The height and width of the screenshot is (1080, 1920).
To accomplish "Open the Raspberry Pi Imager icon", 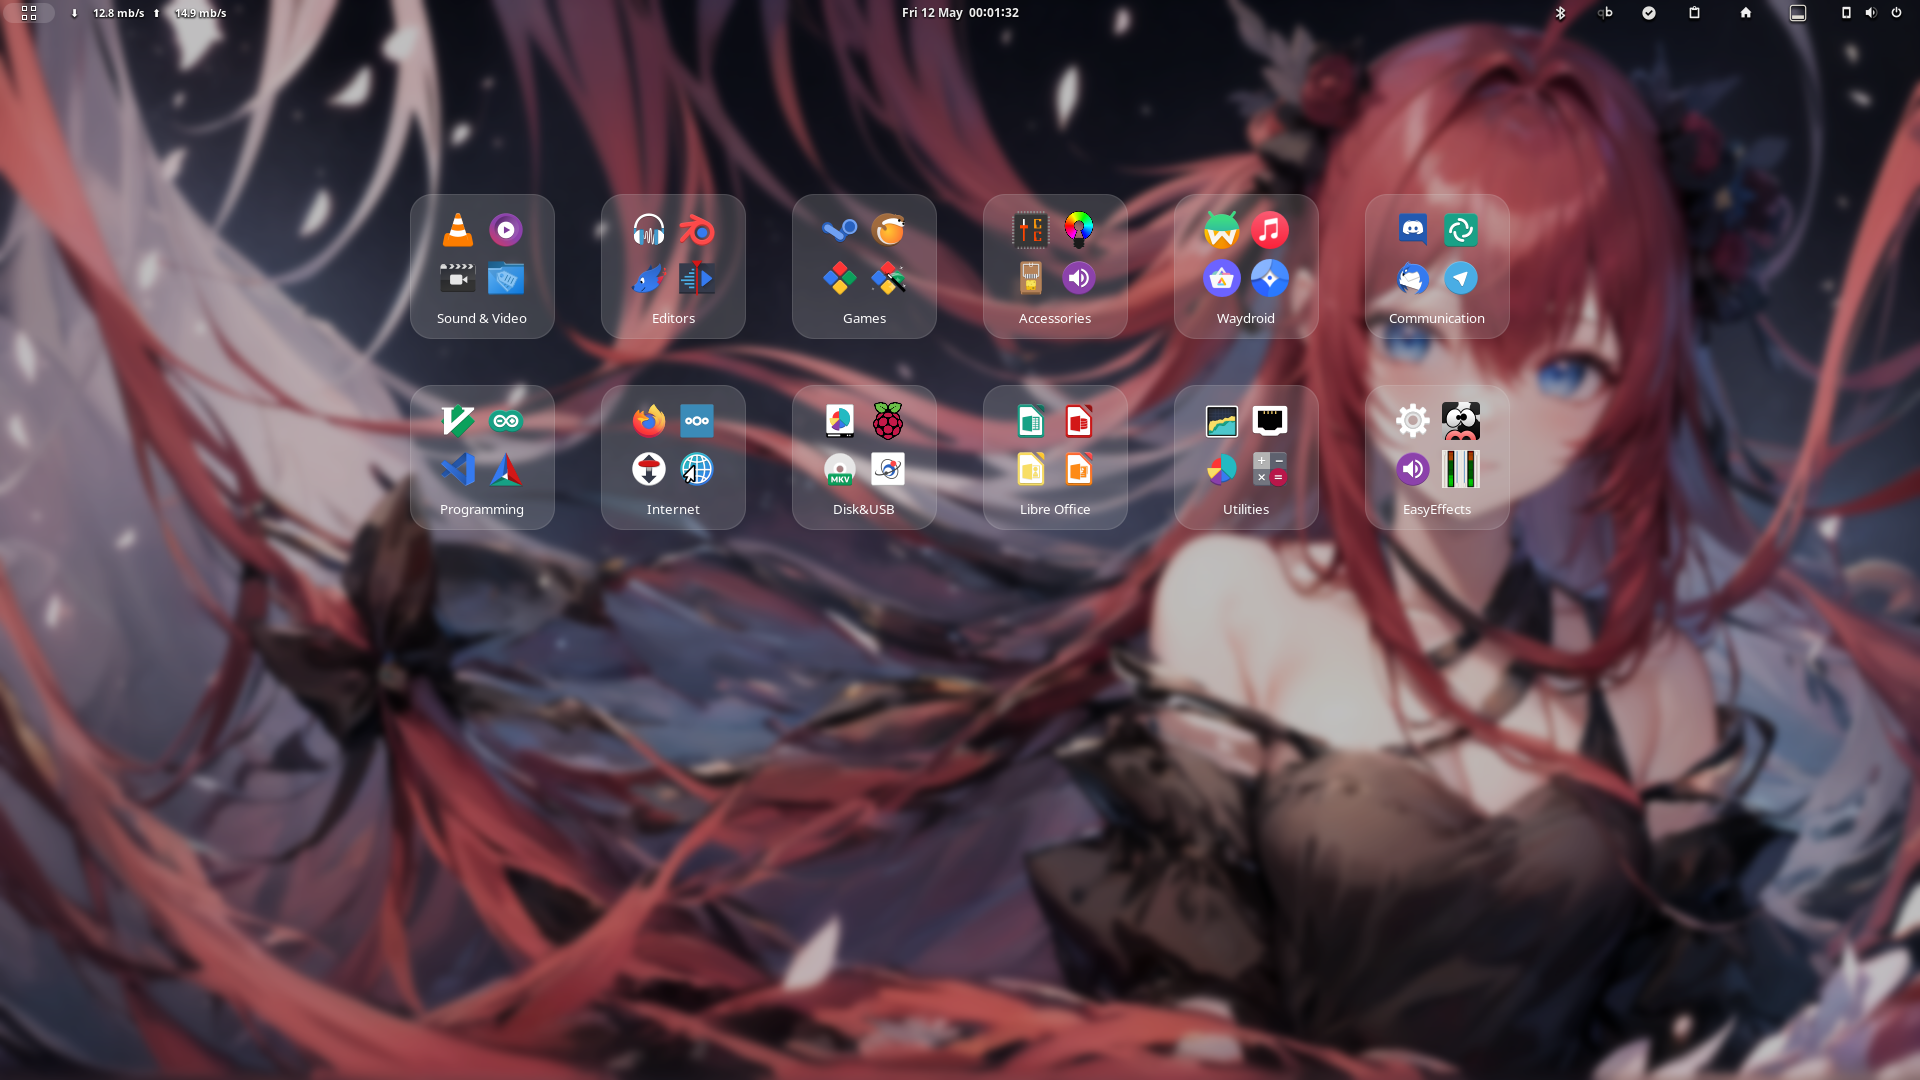I will (887, 421).
